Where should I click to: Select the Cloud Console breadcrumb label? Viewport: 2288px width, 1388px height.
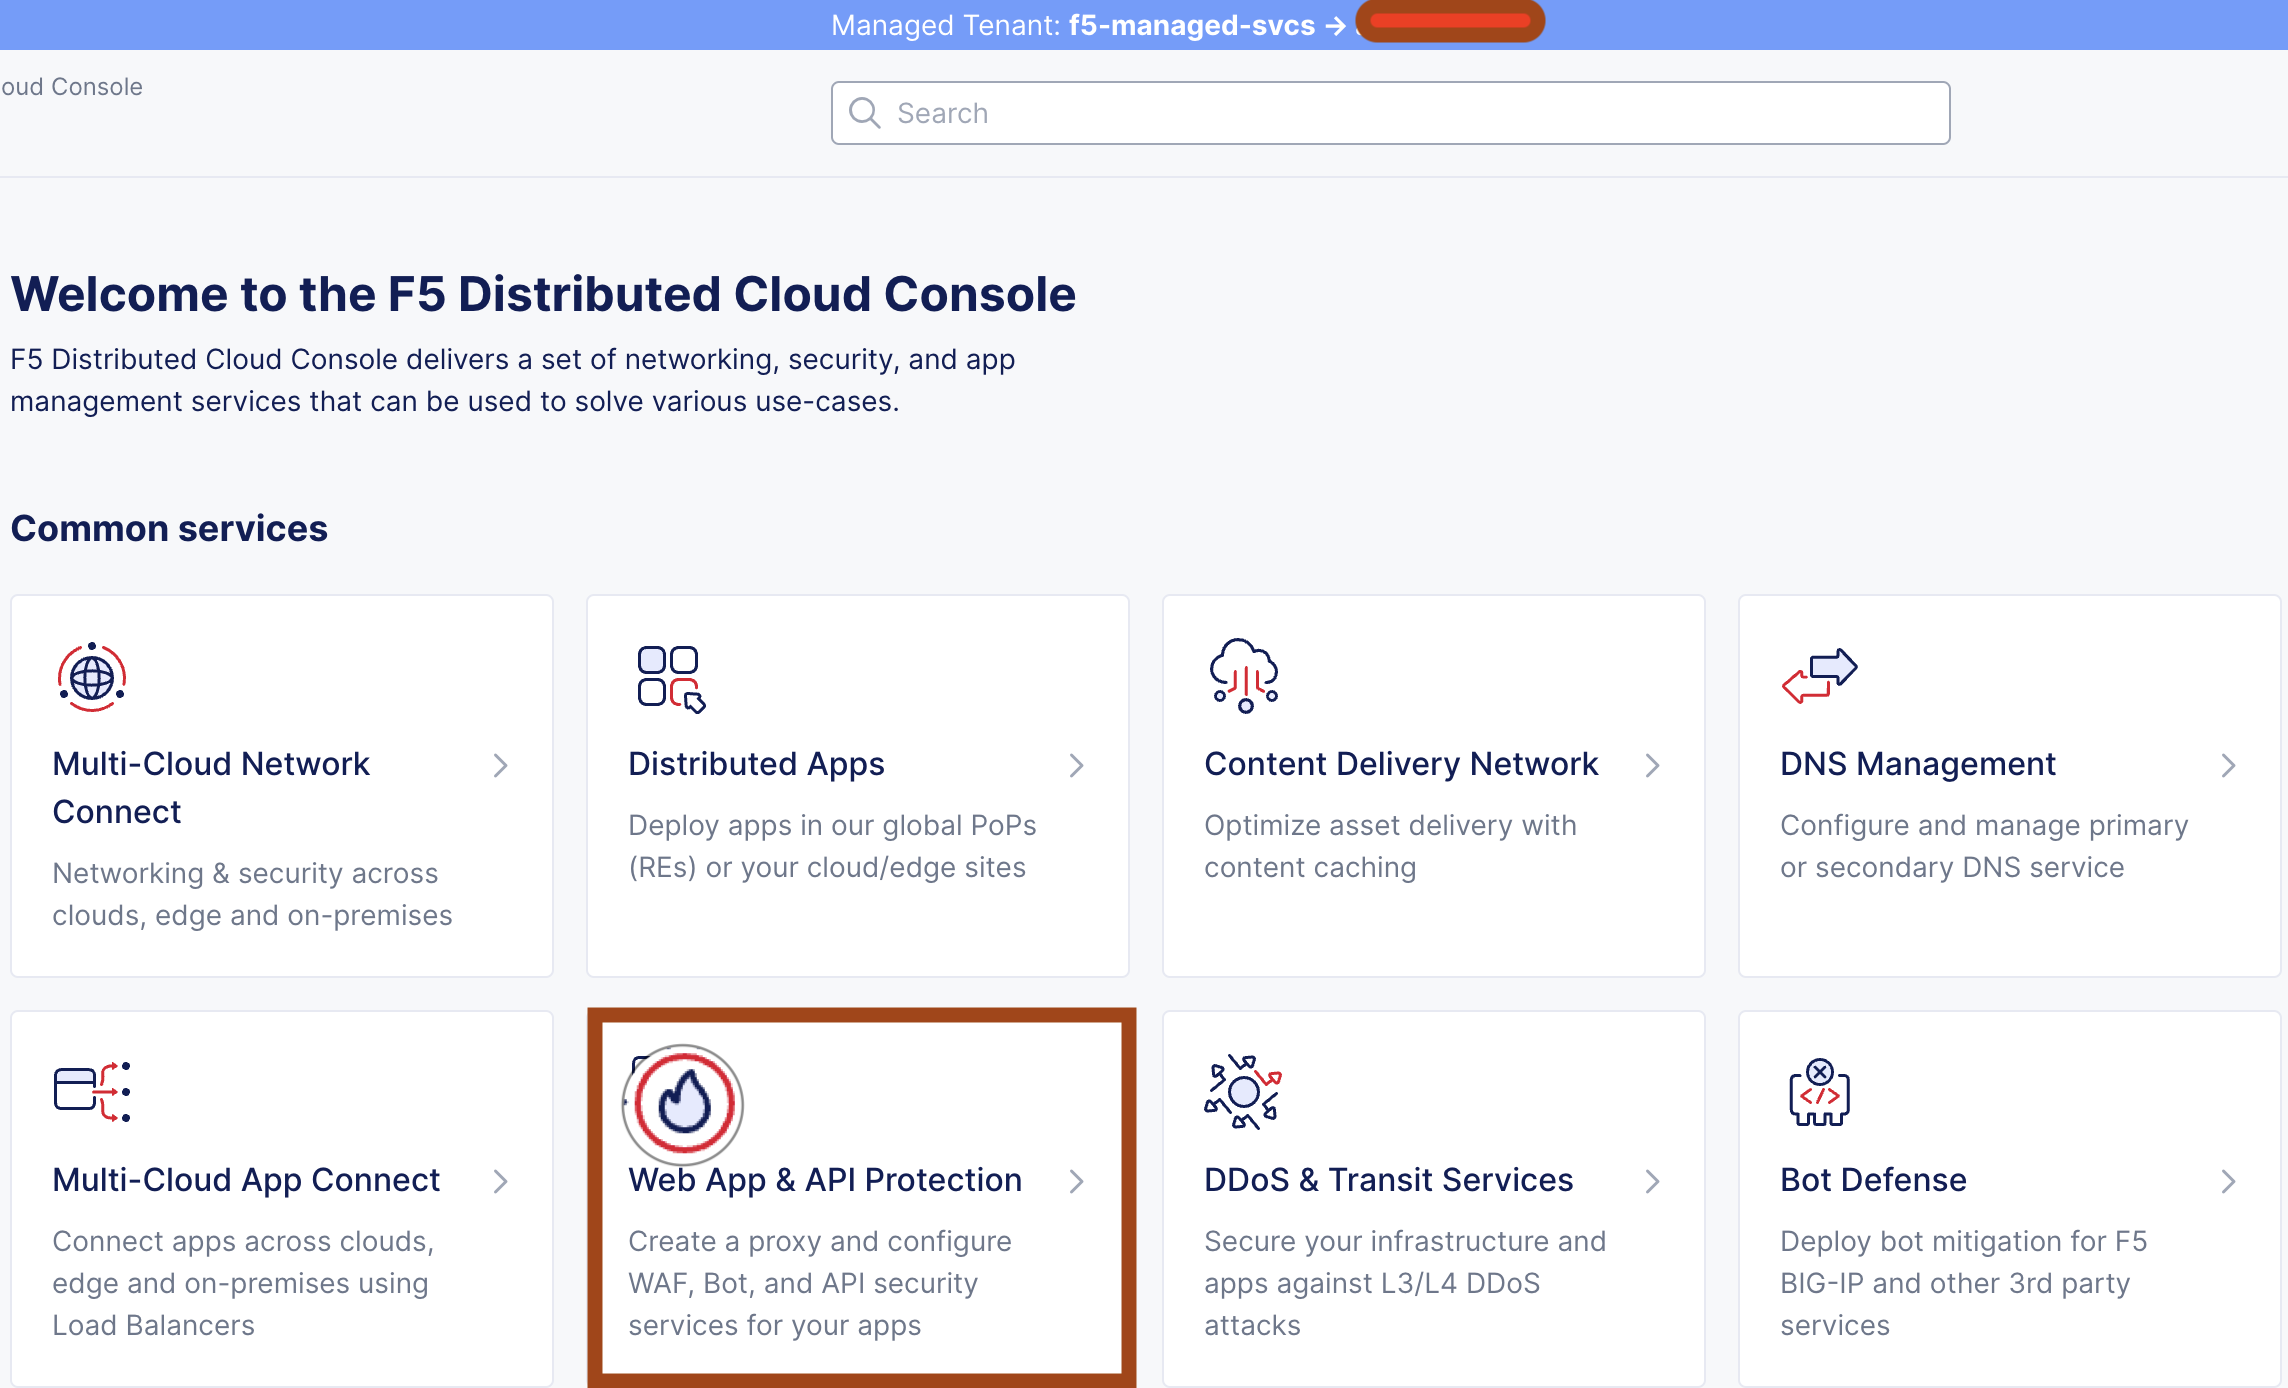coord(72,87)
